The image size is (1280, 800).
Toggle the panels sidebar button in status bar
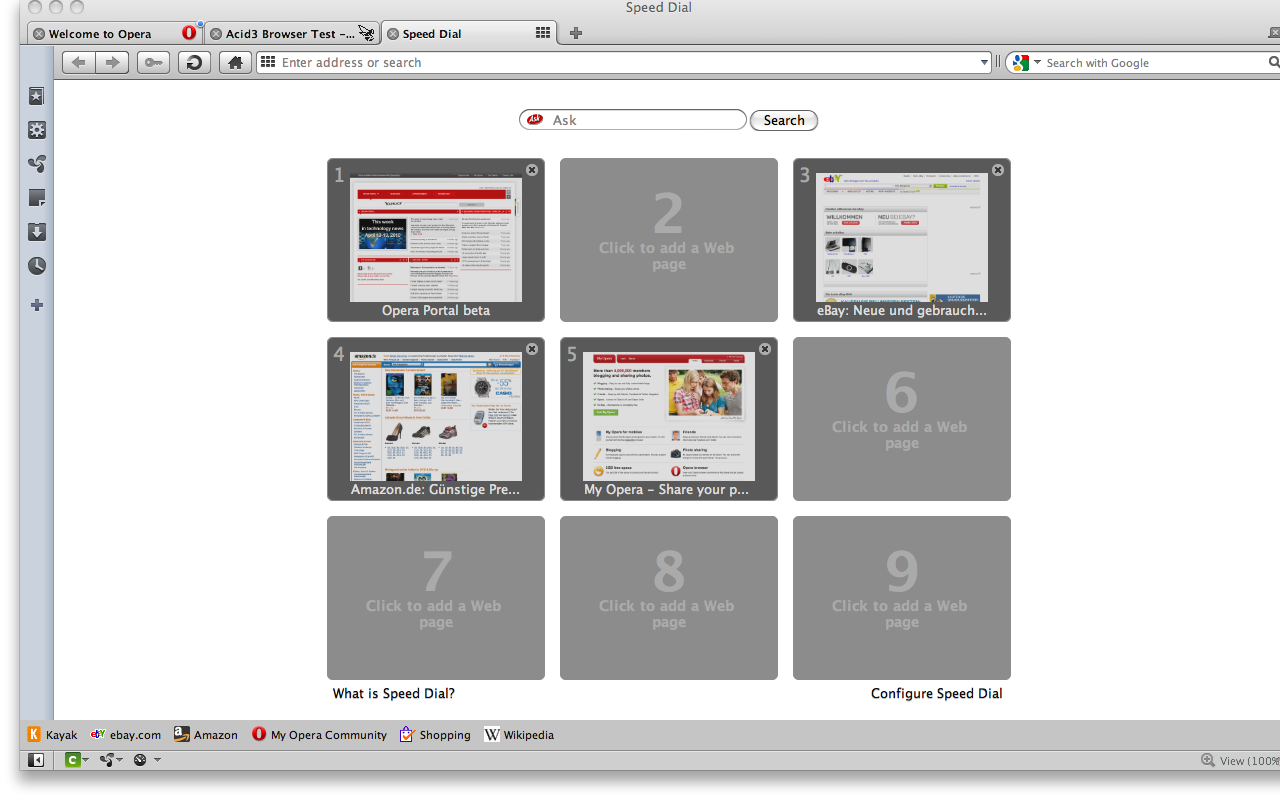tap(36, 760)
